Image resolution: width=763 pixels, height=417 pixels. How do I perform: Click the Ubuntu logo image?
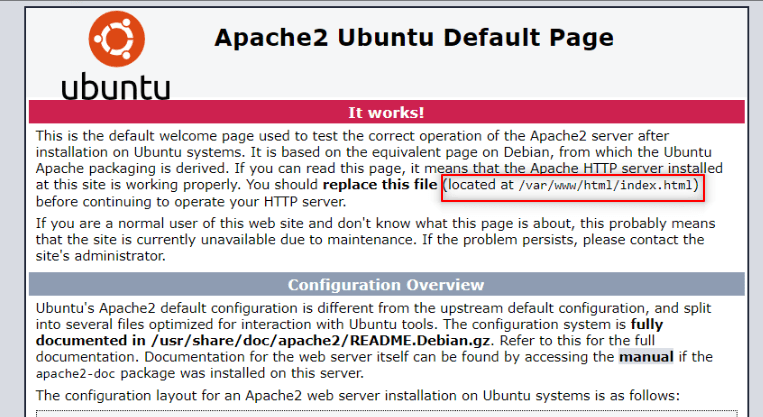tap(116, 55)
